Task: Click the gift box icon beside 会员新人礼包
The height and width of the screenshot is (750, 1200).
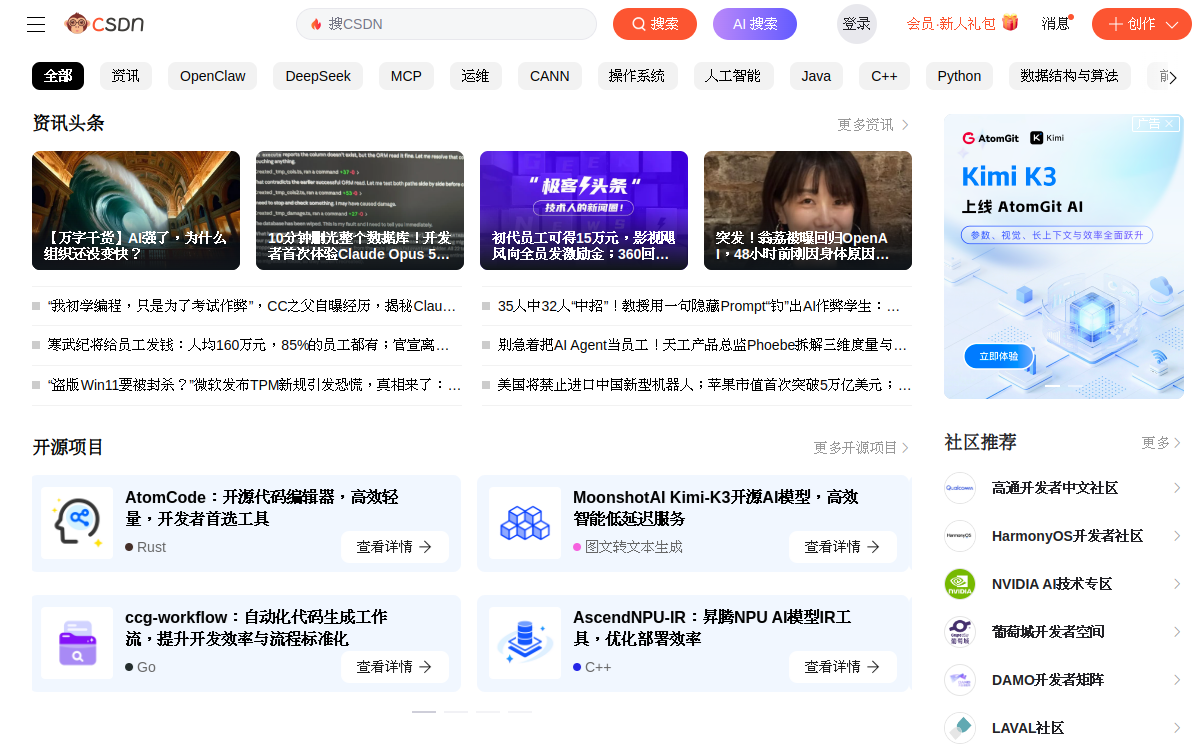Action: [1010, 23]
